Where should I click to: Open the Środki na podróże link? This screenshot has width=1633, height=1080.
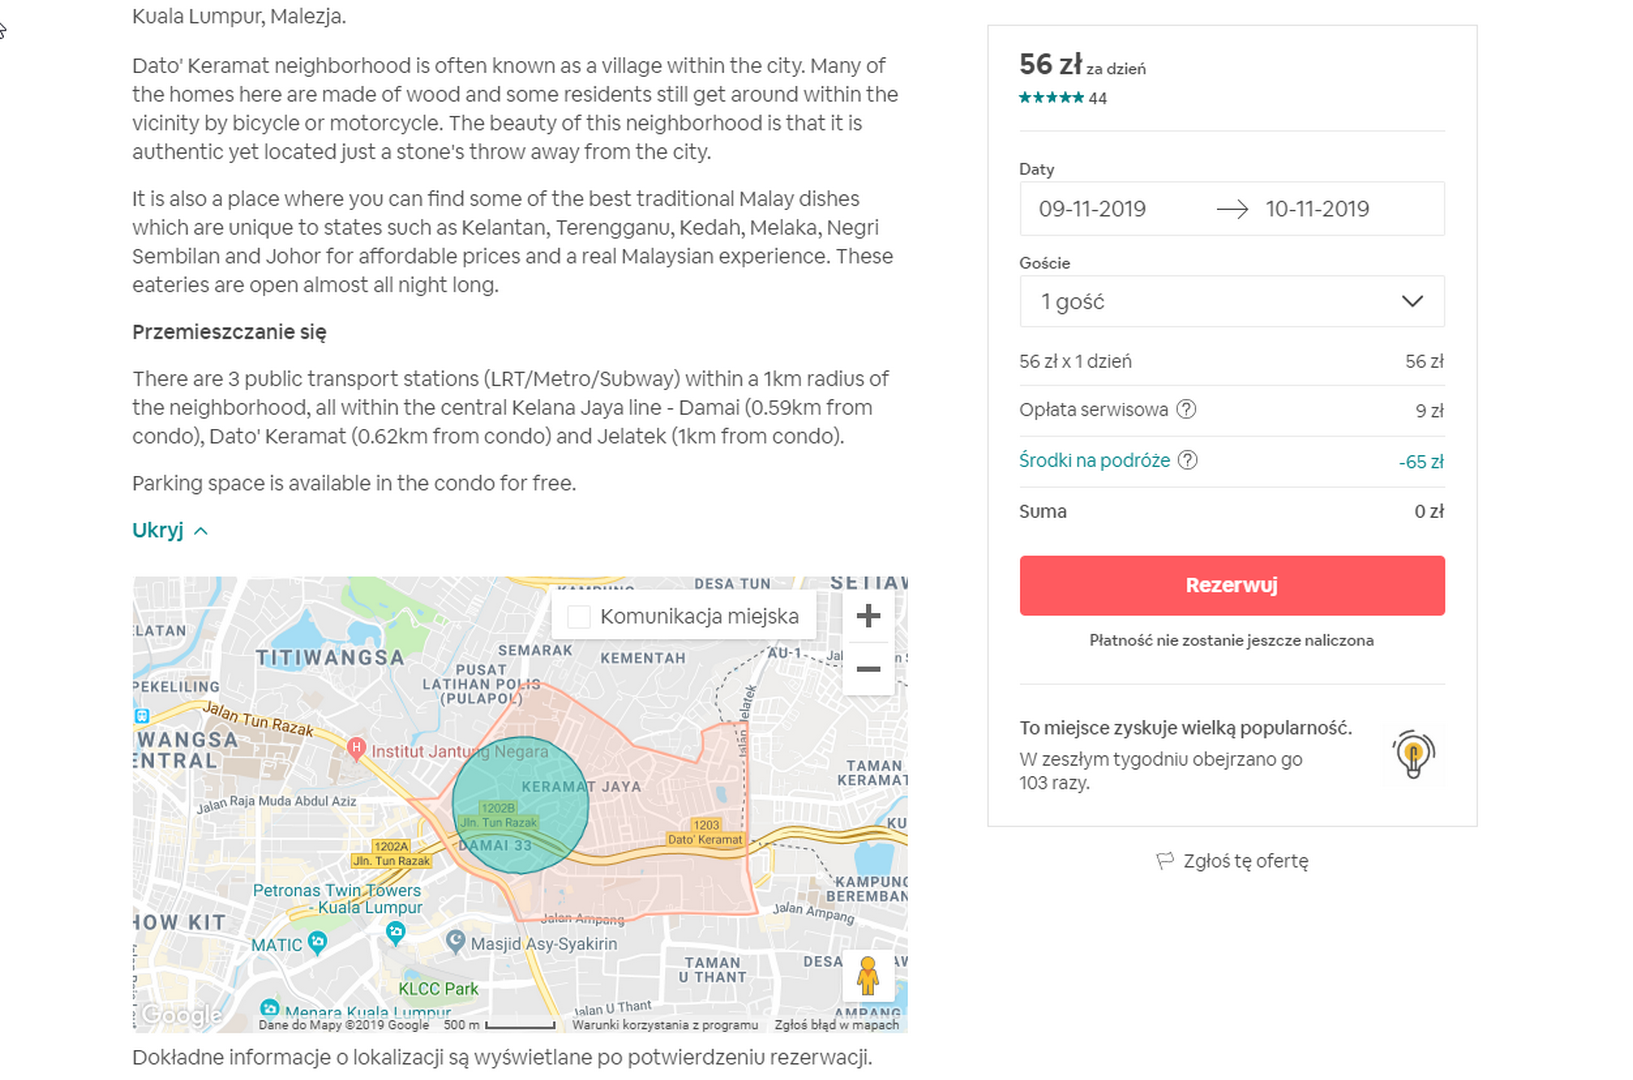pos(1094,460)
